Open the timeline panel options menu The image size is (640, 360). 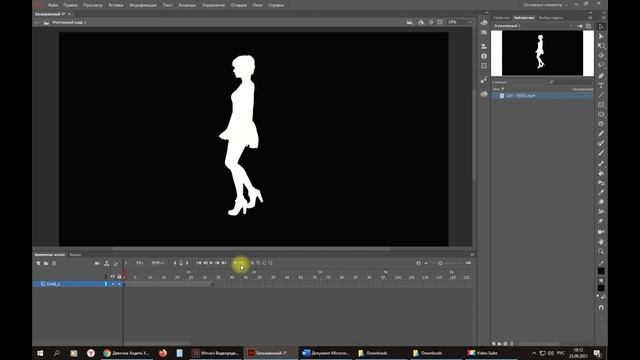(472, 255)
